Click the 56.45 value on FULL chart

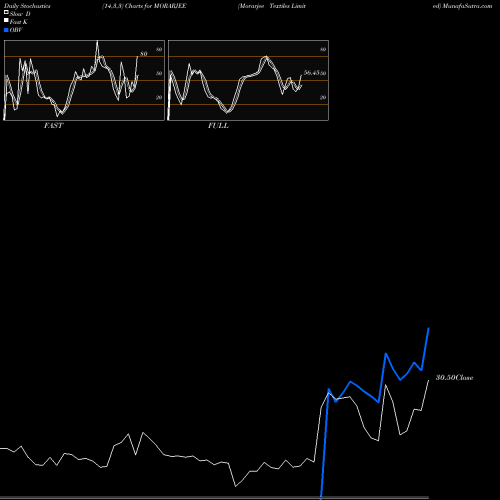pyautogui.click(x=311, y=73)
